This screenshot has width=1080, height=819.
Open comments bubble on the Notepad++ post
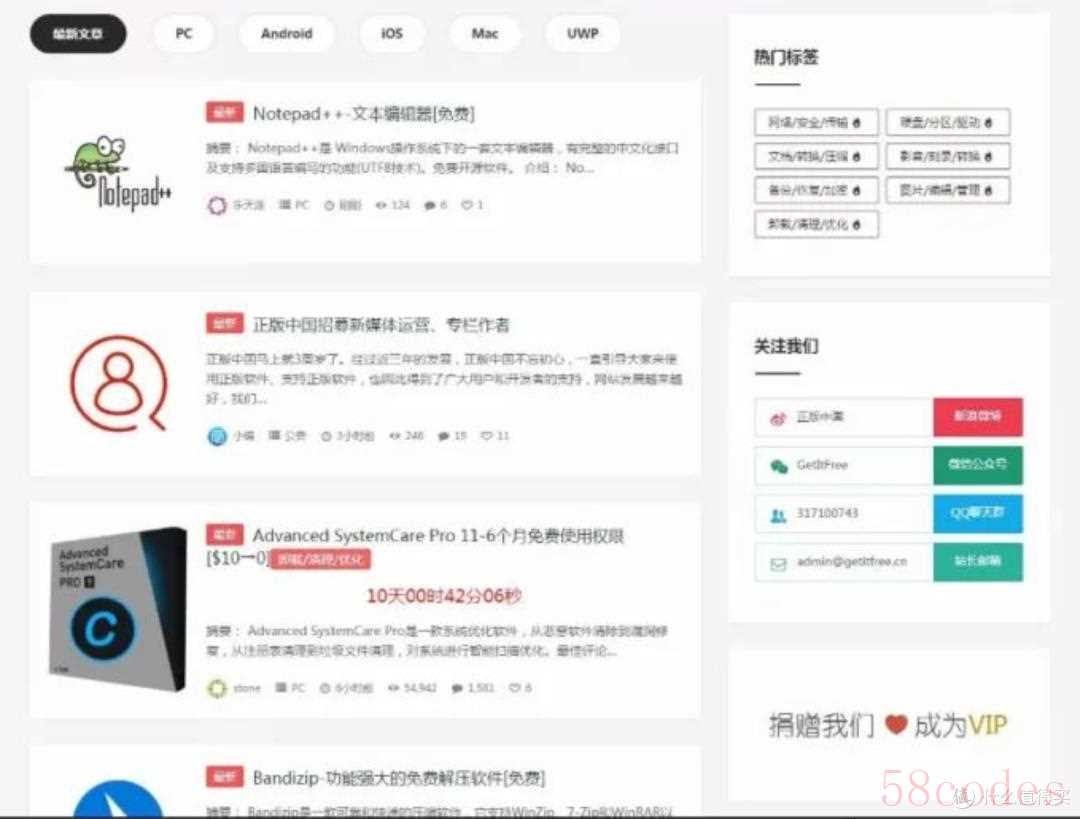point(430,205)
